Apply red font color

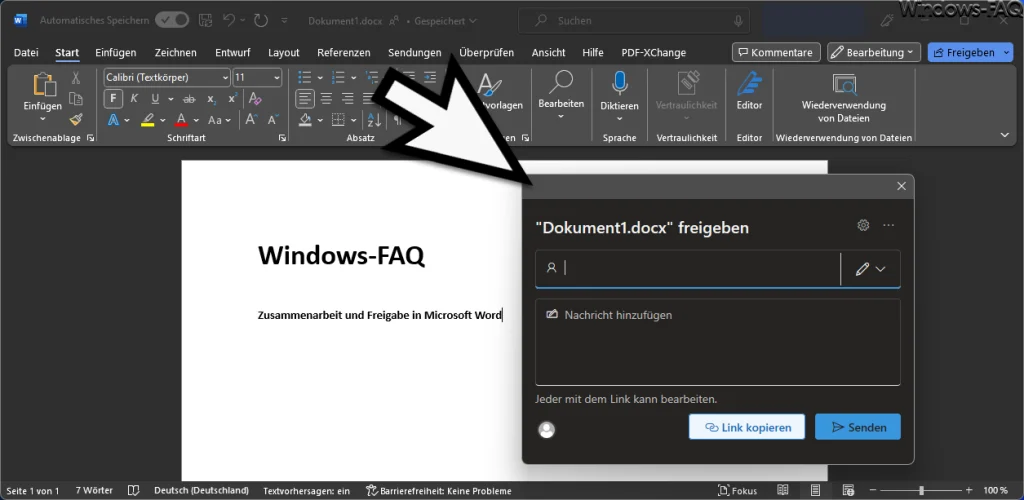[182, 120]
